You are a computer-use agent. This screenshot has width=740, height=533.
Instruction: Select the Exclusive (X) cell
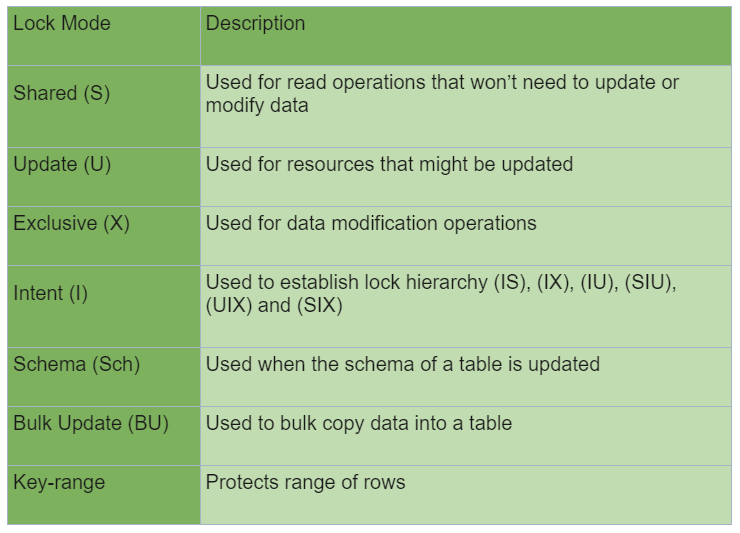coord(104,236)
